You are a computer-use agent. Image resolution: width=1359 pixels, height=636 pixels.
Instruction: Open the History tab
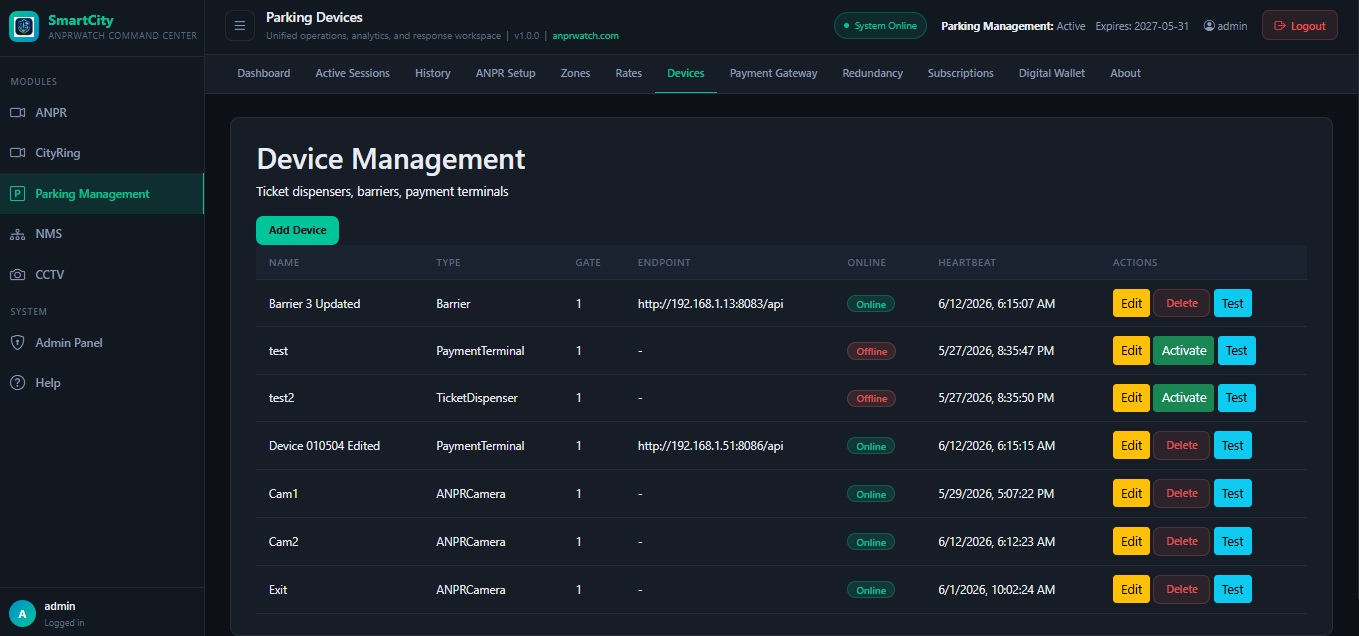(433, 73)
